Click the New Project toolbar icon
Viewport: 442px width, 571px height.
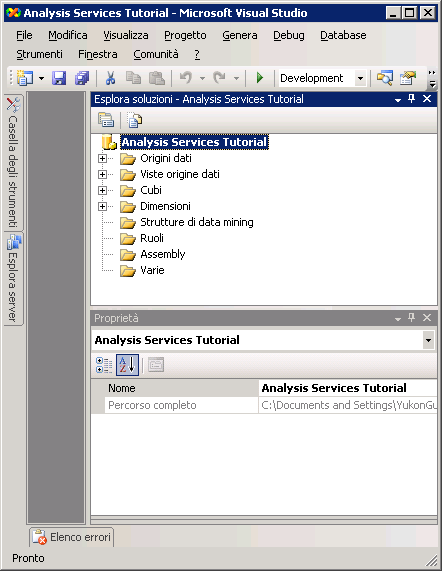25,78
